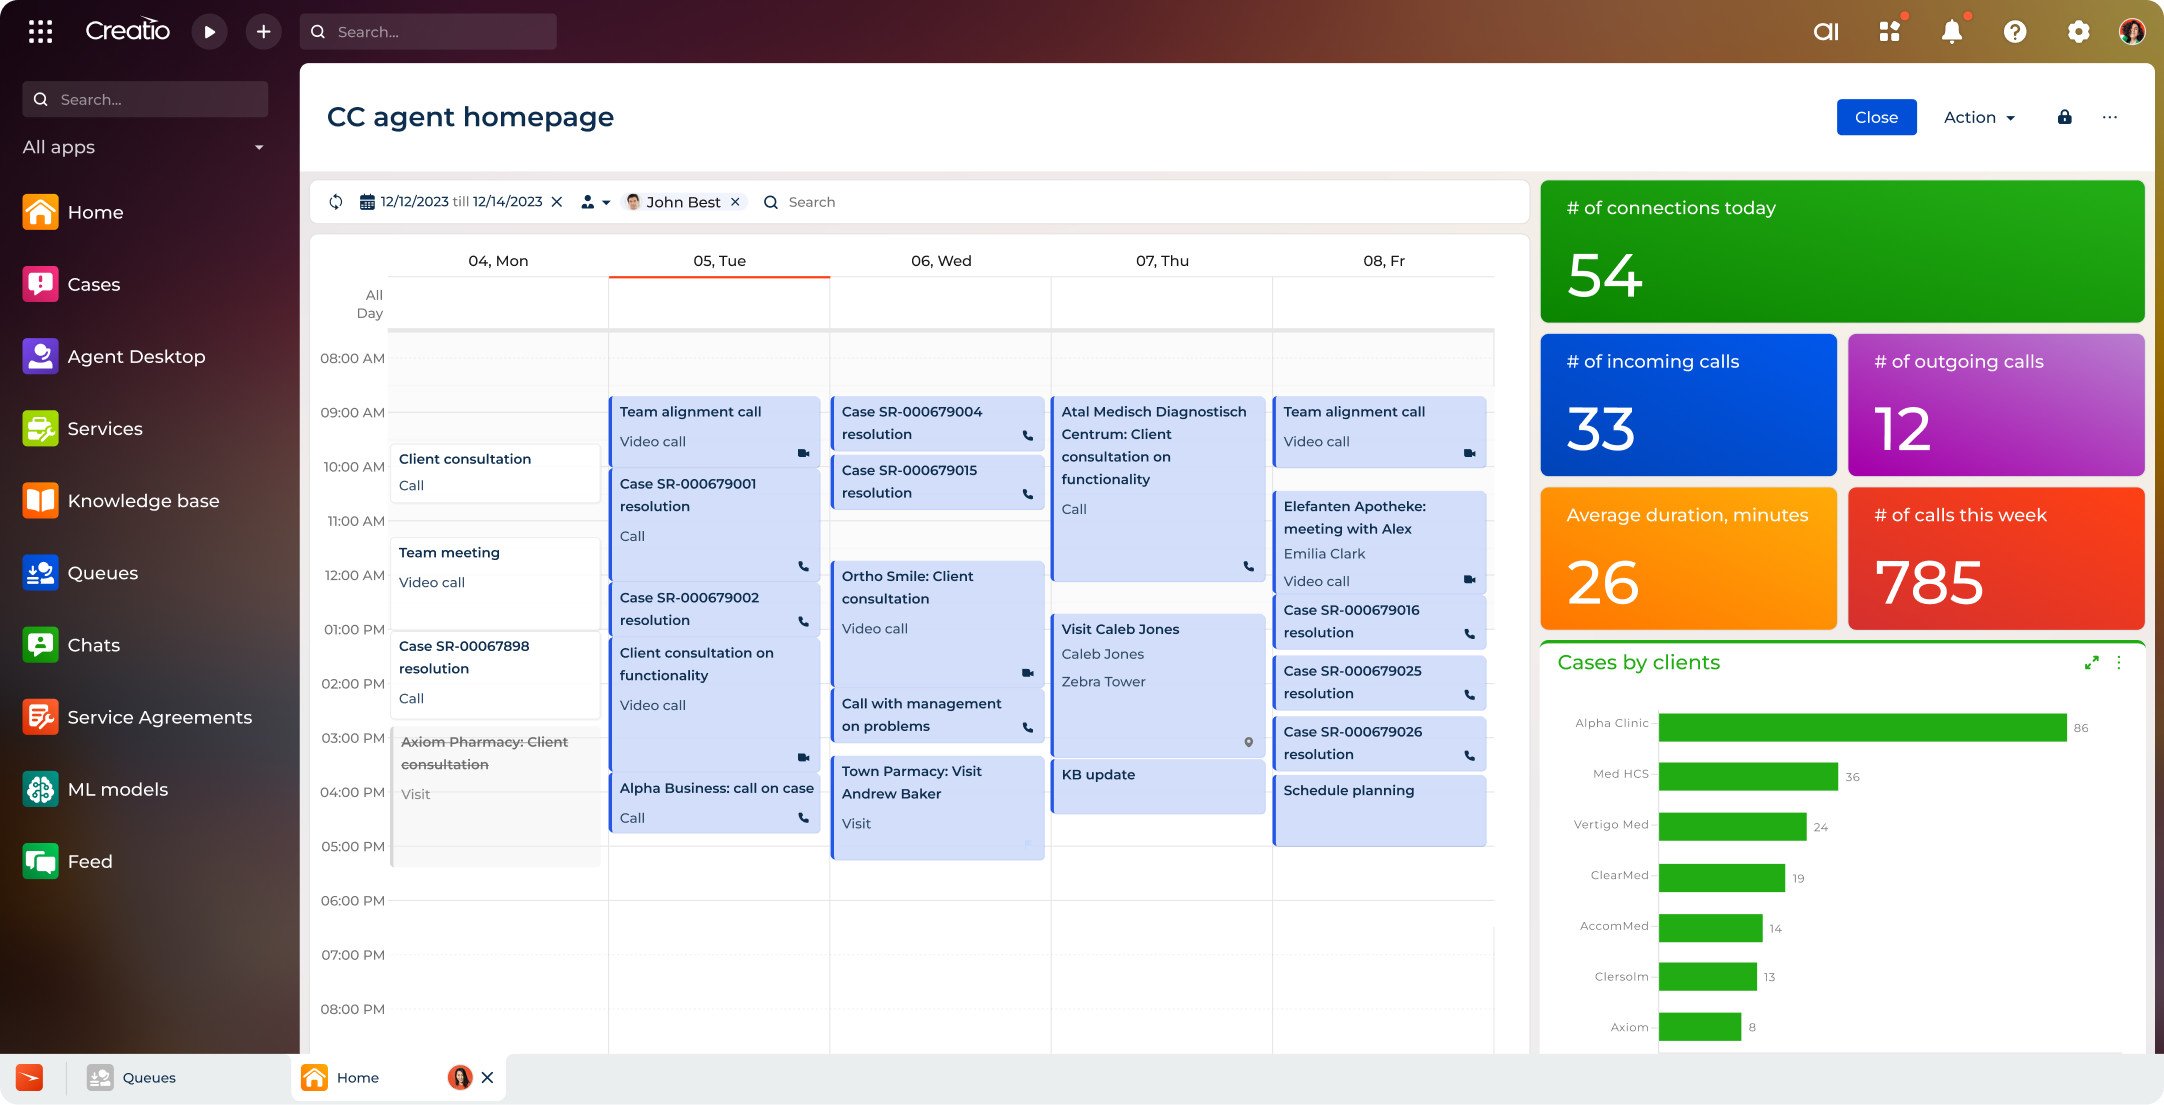
Task: Remove the John Best filter tag
Action: [x=736, y=202]
